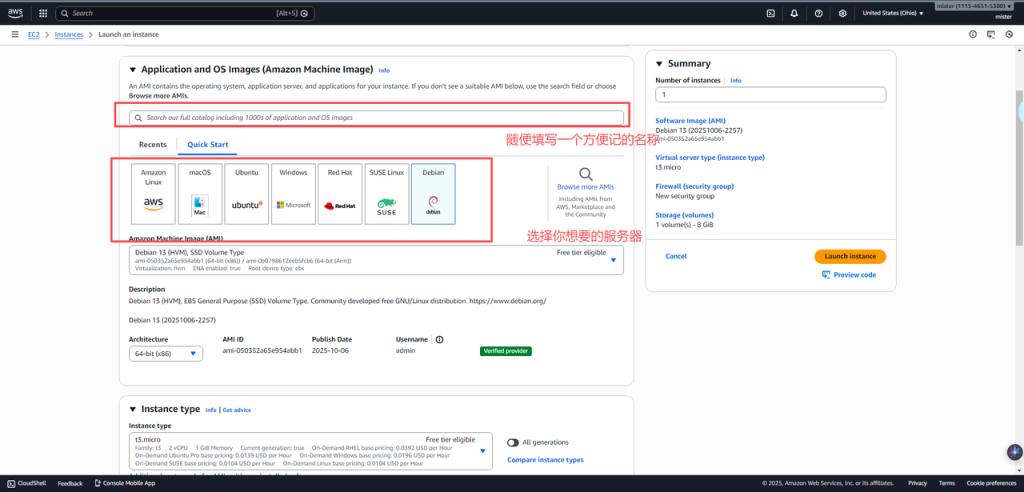This screenshot has width=1024, height=492.
Task: Click Cancel in the Summary panel
Action: click(676, 256)
